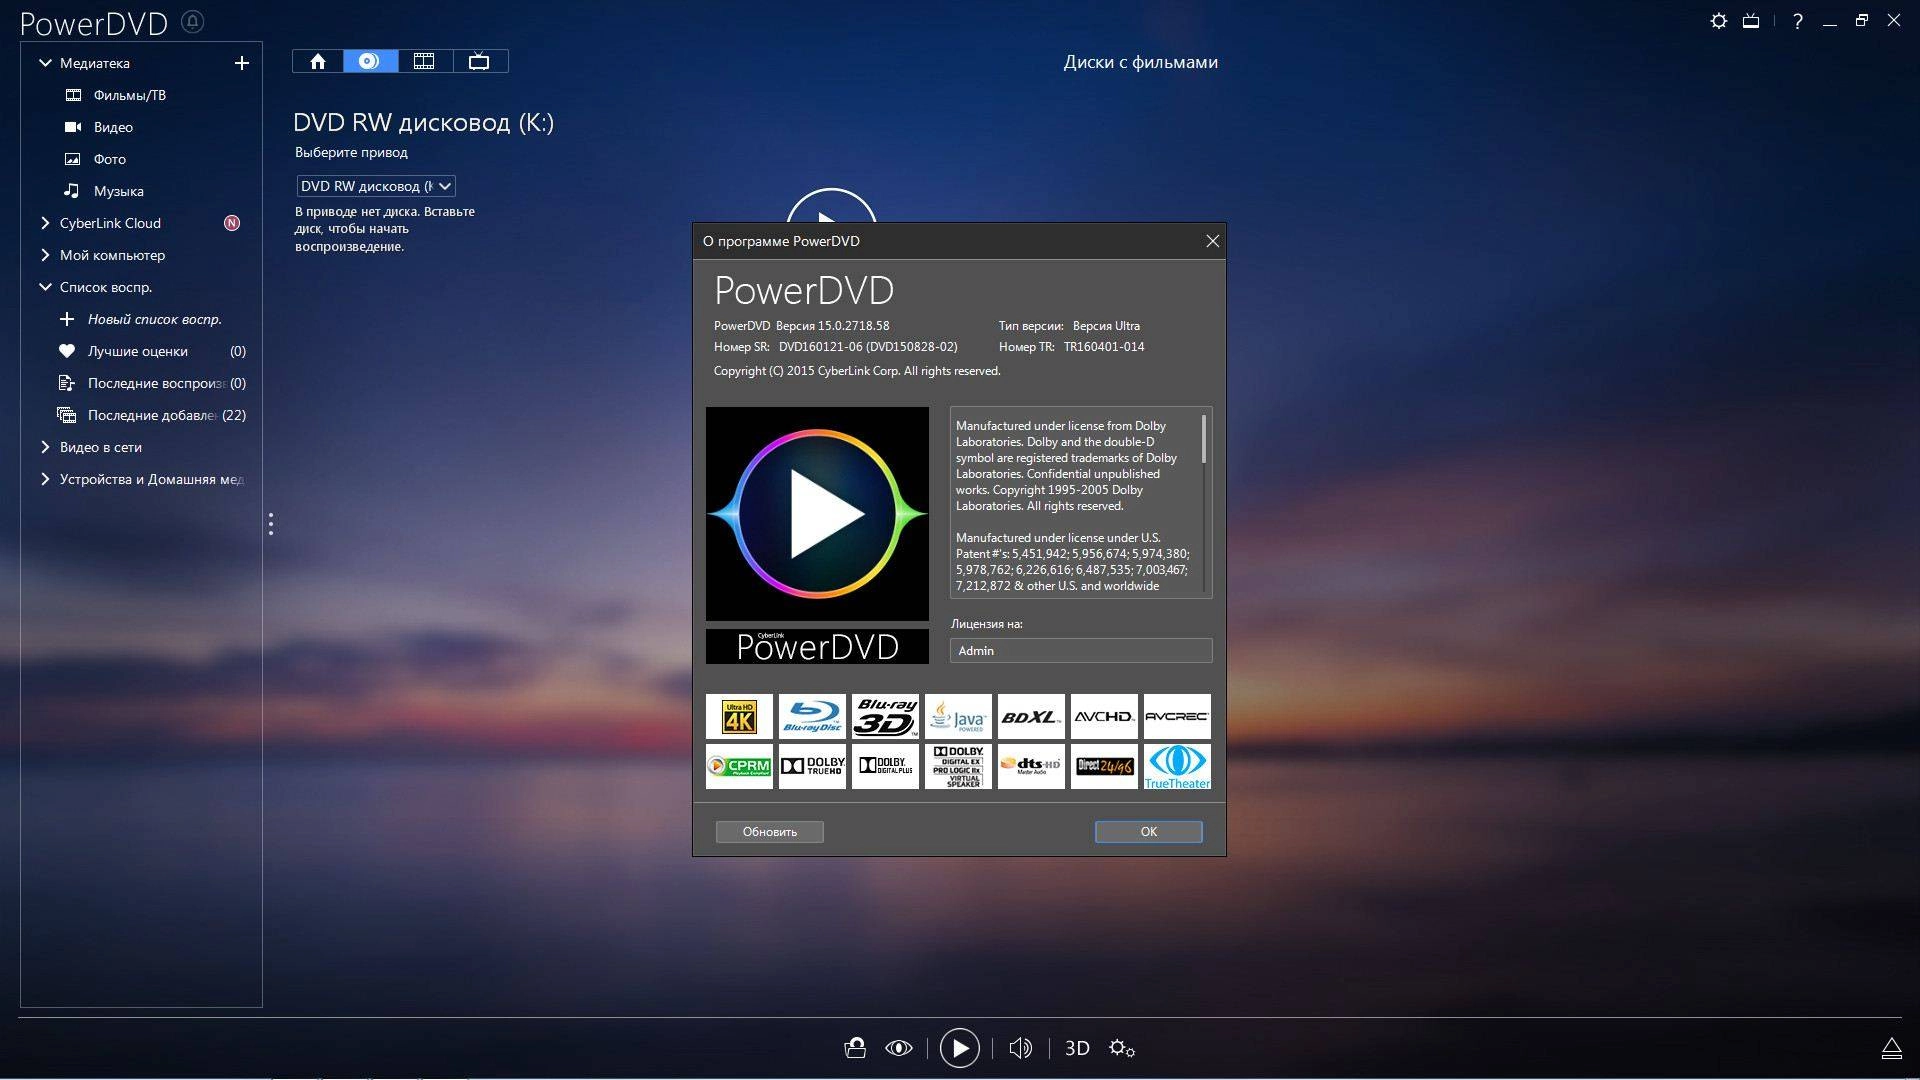Click the Blu-ray 3D logo

(885, 717)
